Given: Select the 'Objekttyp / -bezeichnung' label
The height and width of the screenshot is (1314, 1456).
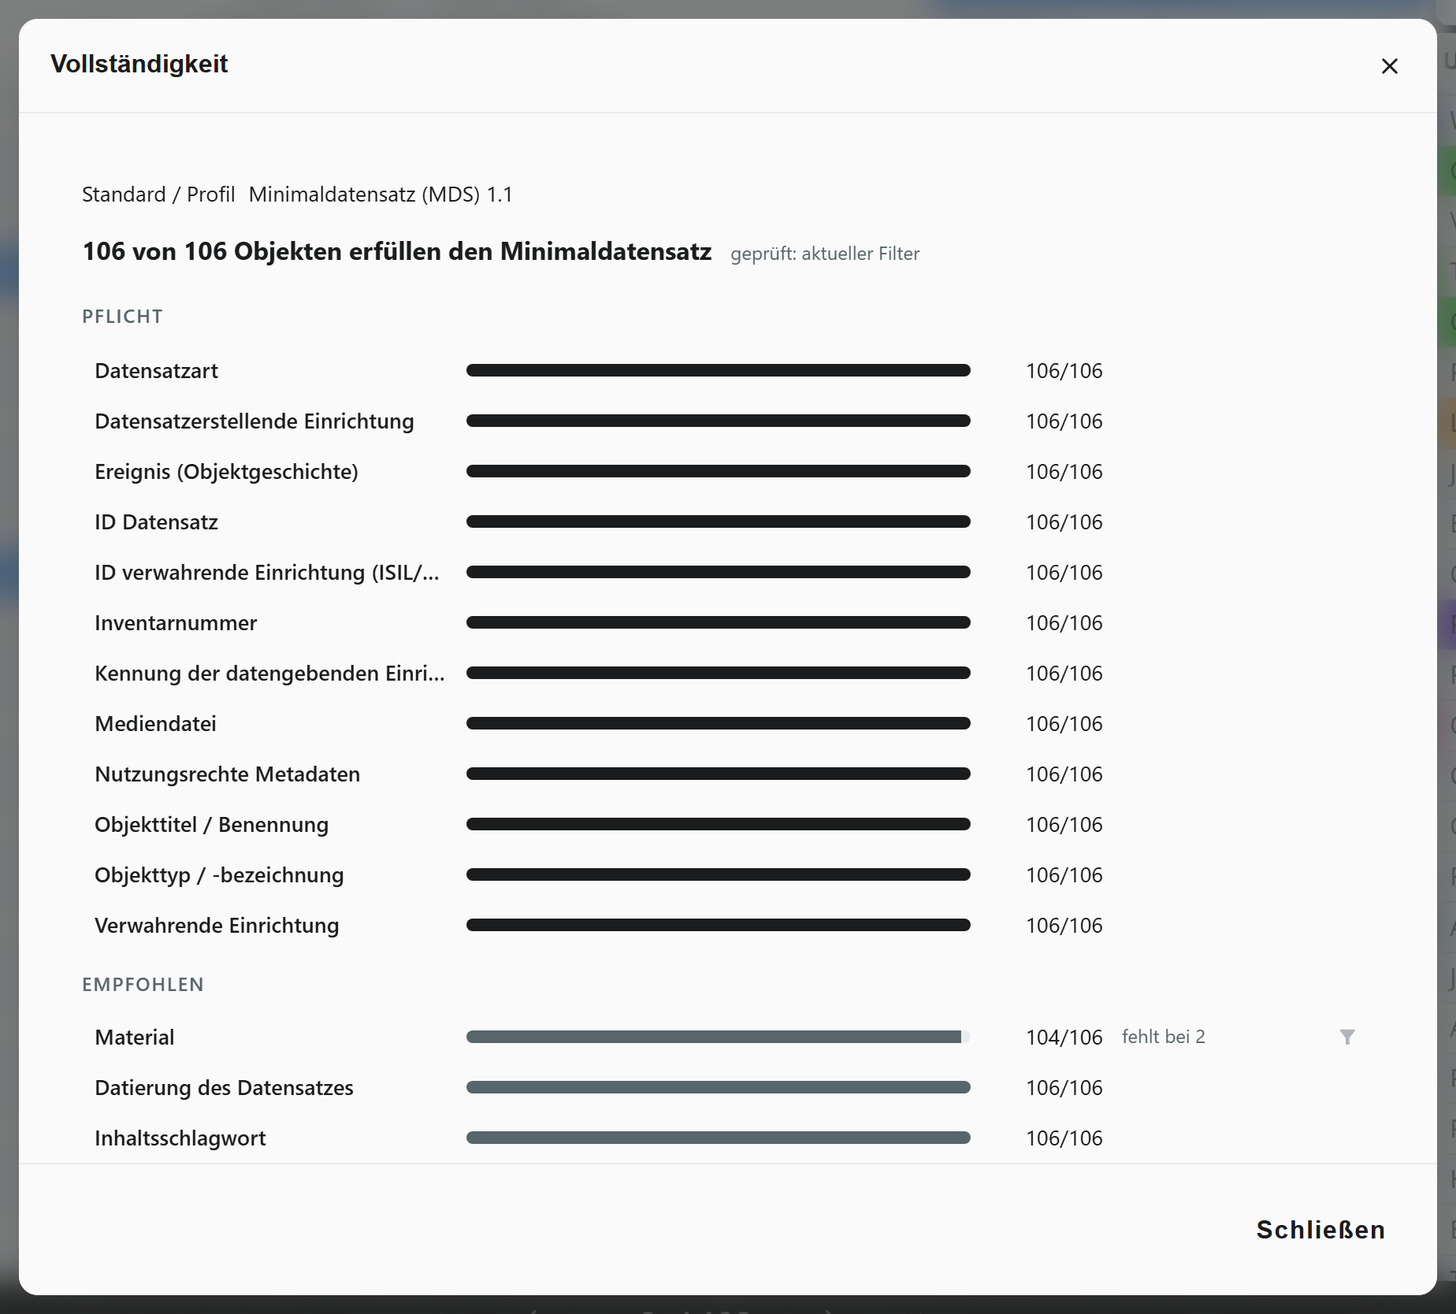Looking at the screenshot, I should 219,875.
